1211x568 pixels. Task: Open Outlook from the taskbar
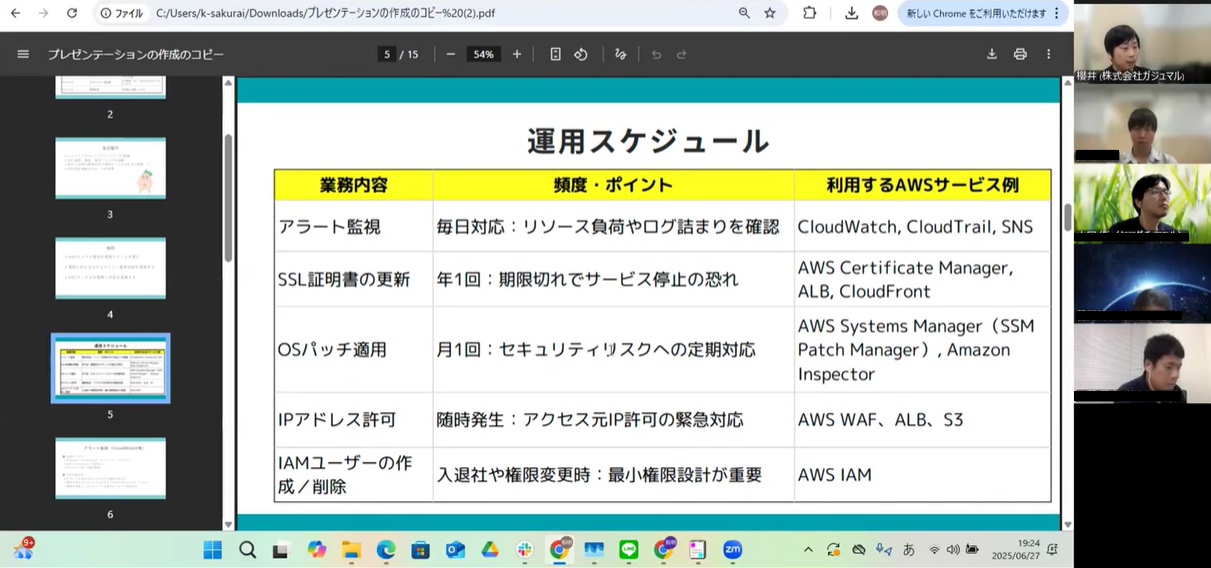tap(455, 549)
